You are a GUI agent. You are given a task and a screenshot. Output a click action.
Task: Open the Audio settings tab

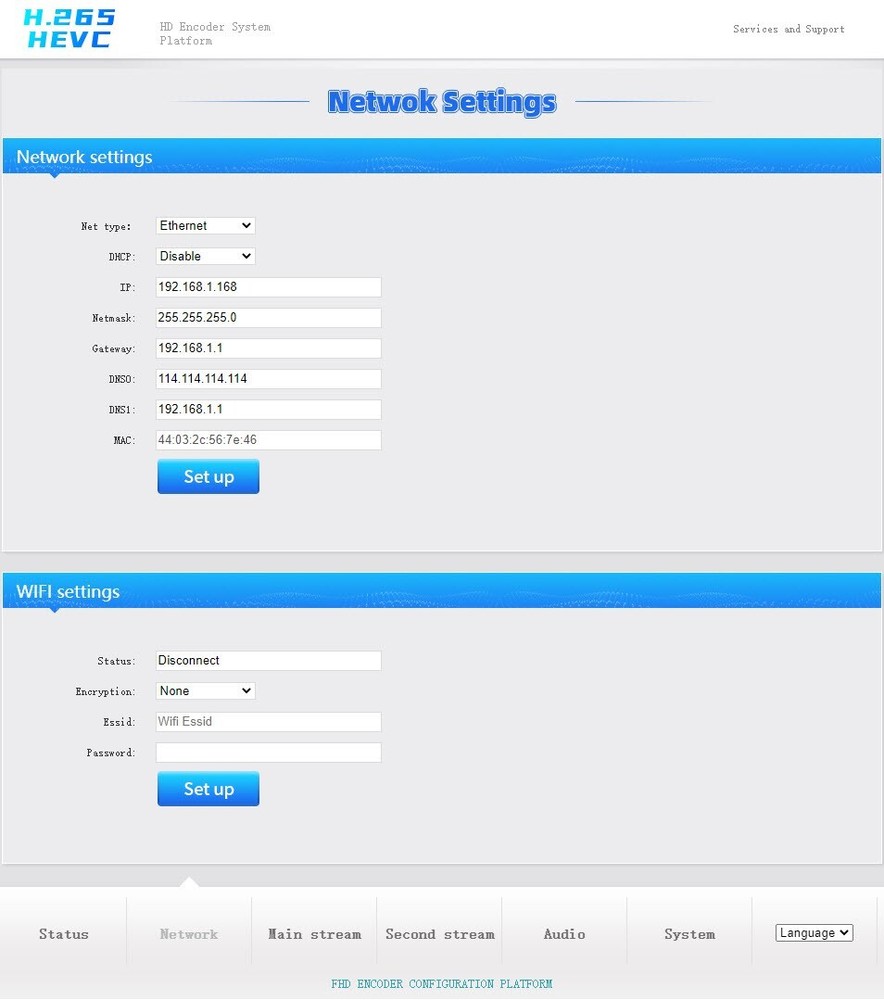click(x=564, y=933)
